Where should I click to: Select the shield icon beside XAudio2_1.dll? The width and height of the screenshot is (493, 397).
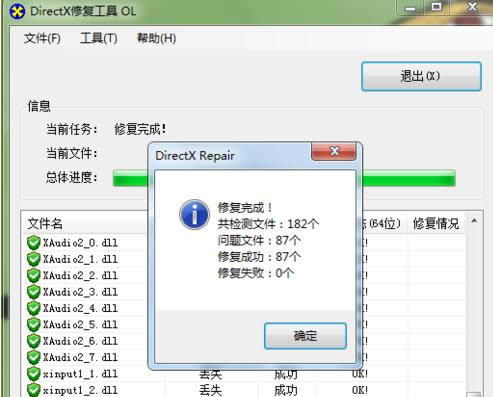click(34, 259)
